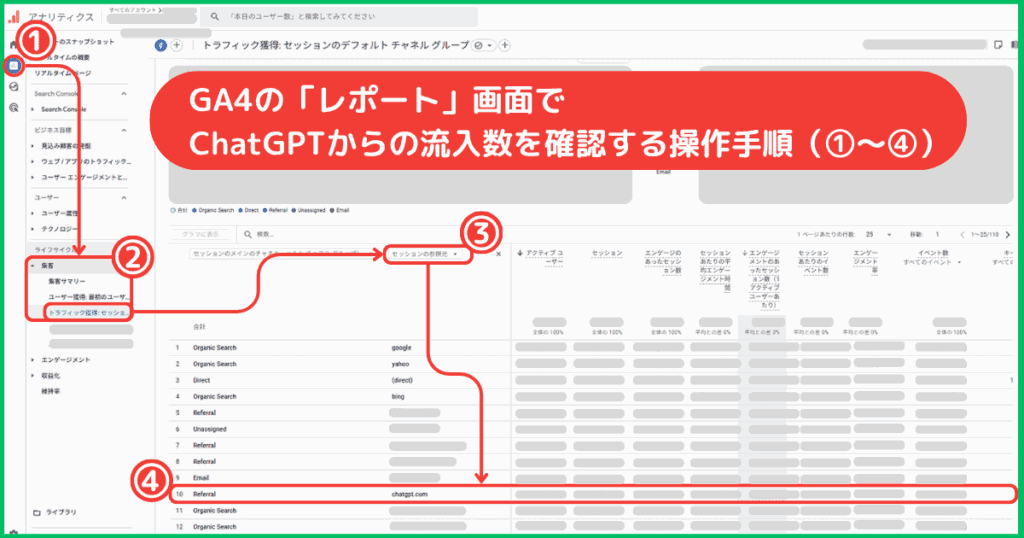Expand ユーザー エンゲージメント item

(x=33, y=178)
